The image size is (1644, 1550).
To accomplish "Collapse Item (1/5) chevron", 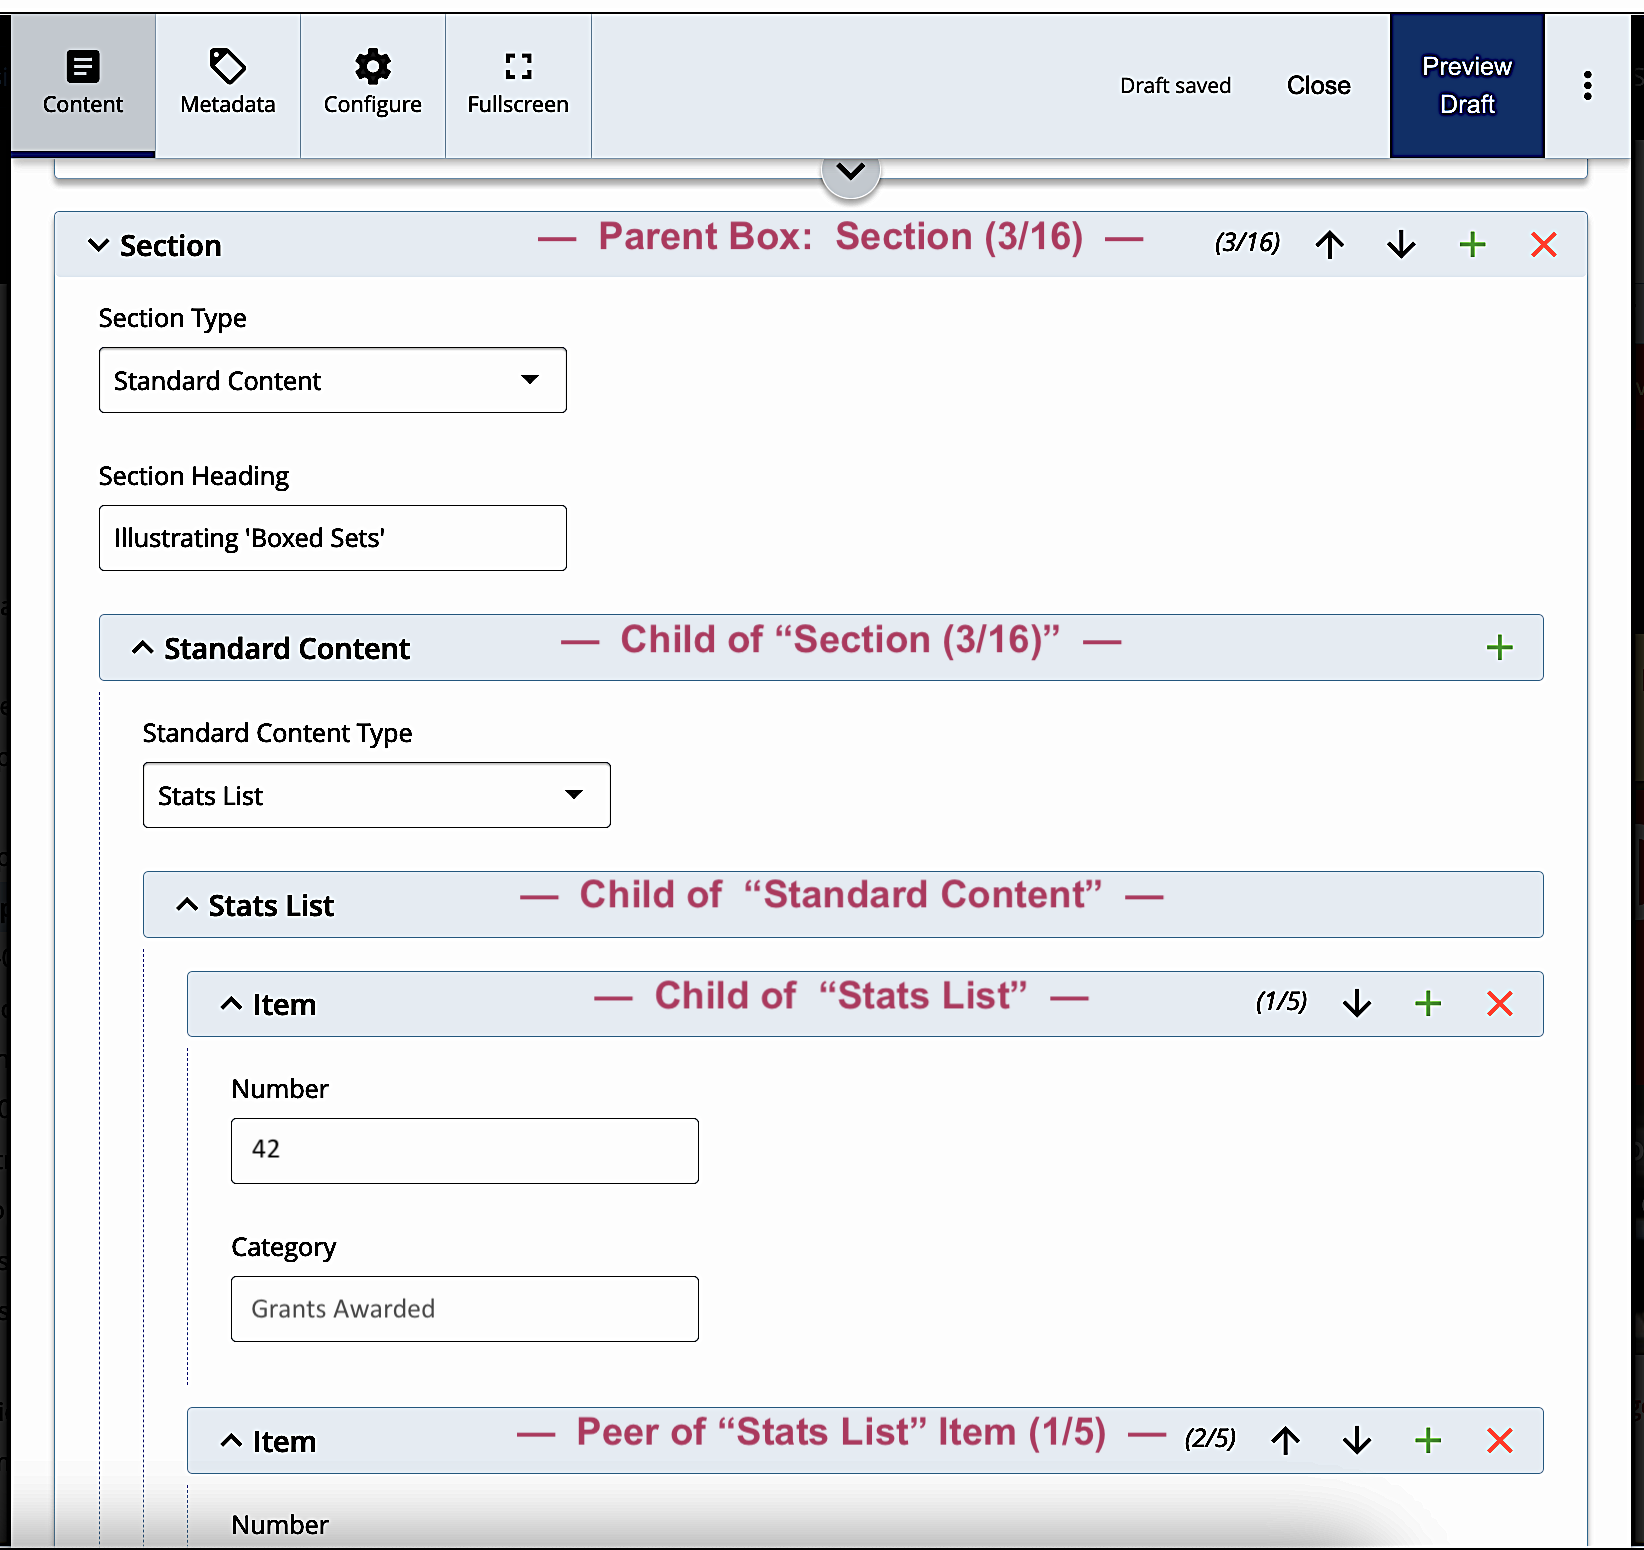I will click(231, 1004).
